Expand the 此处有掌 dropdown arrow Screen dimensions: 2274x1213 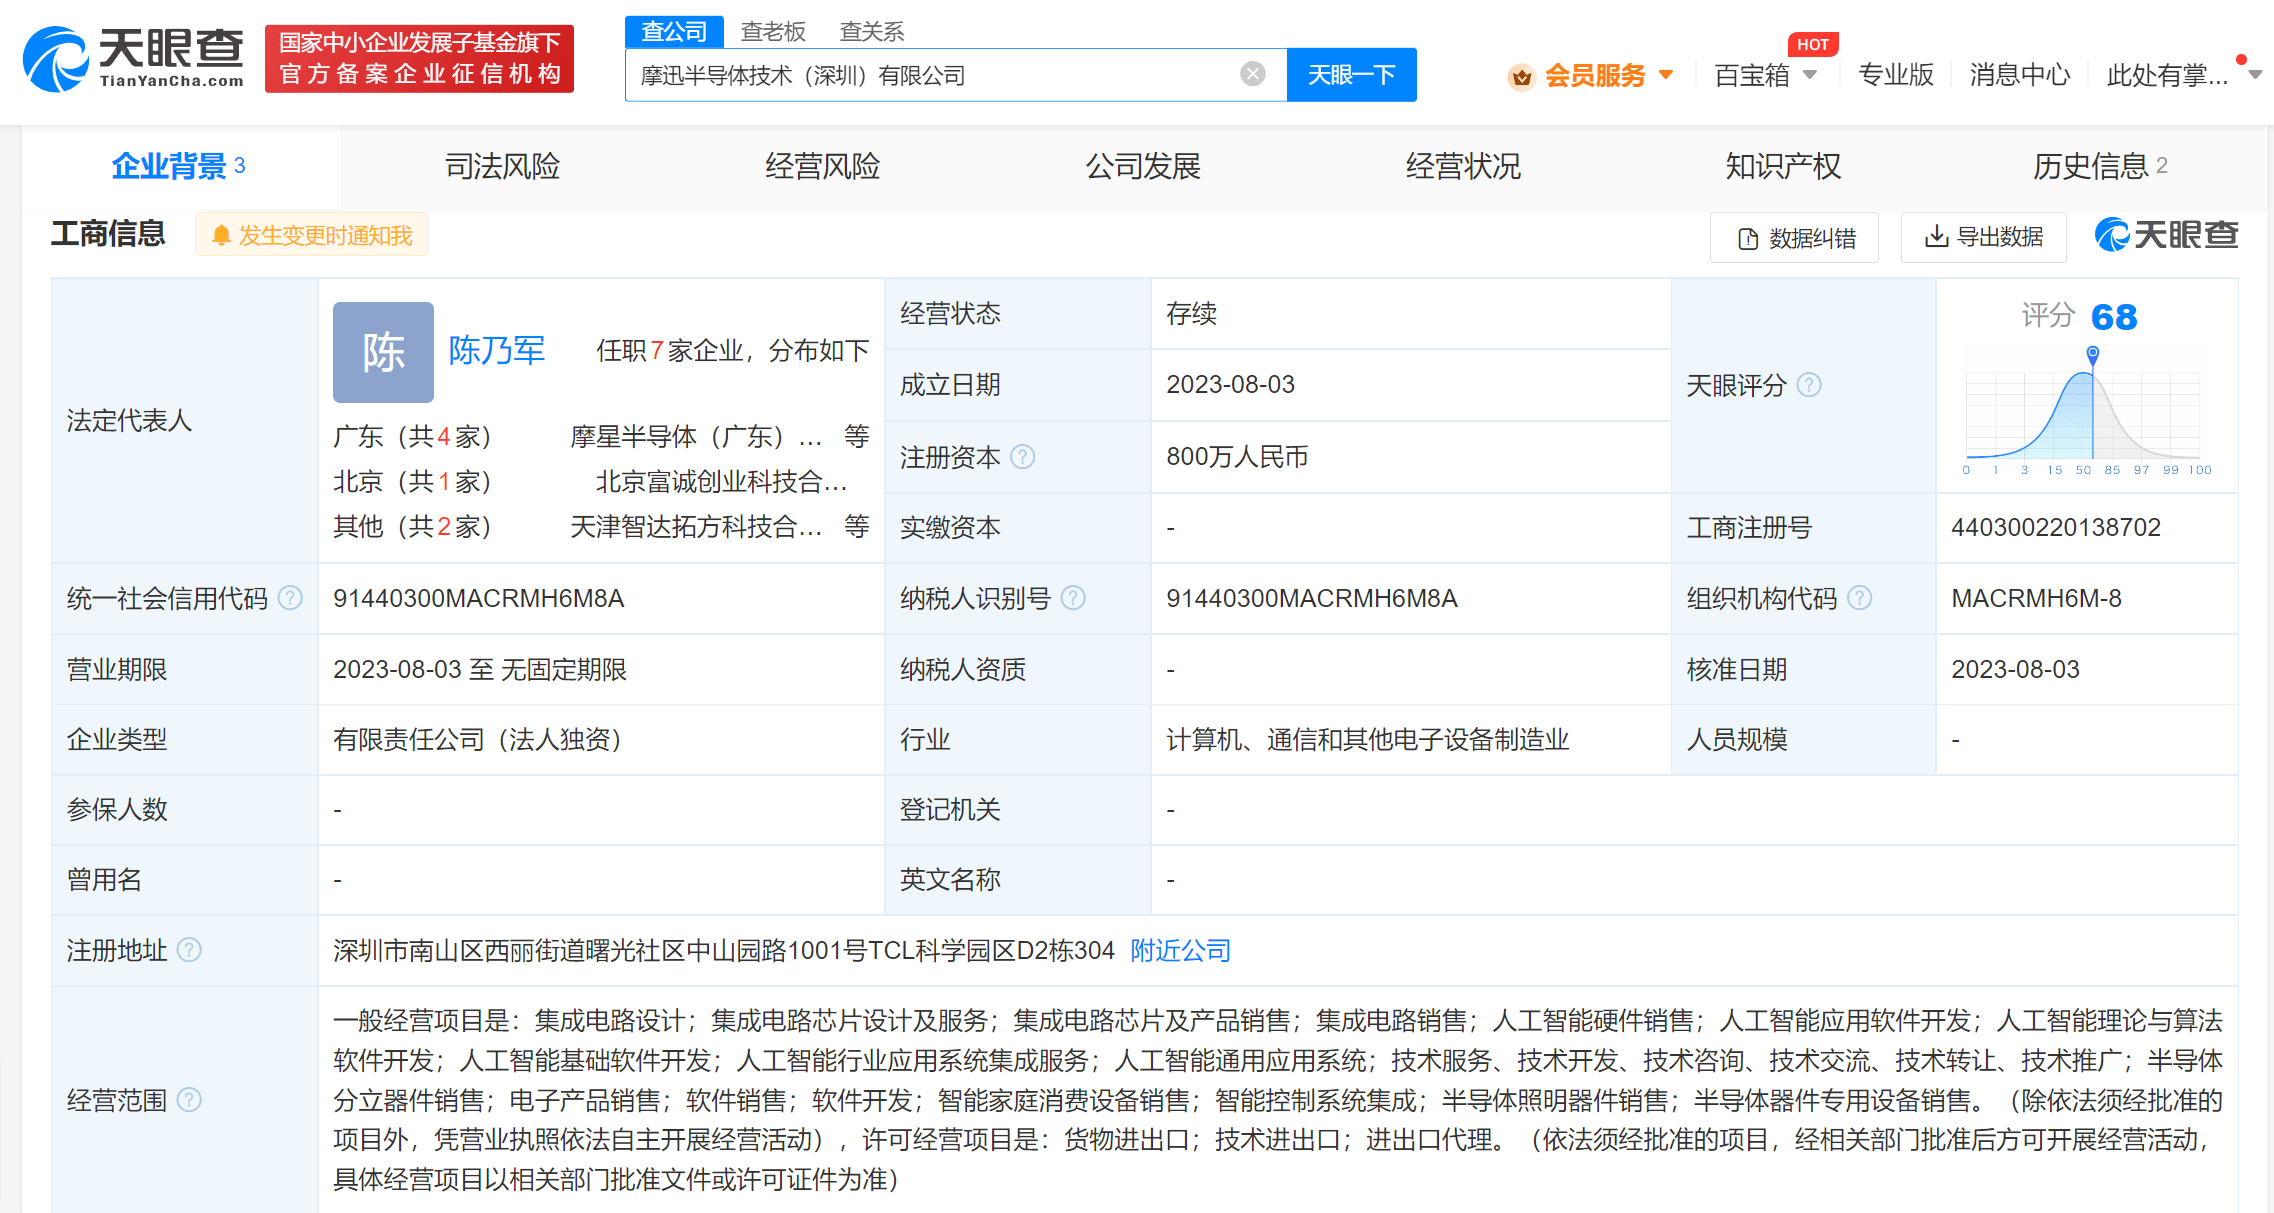point(2255,74)
